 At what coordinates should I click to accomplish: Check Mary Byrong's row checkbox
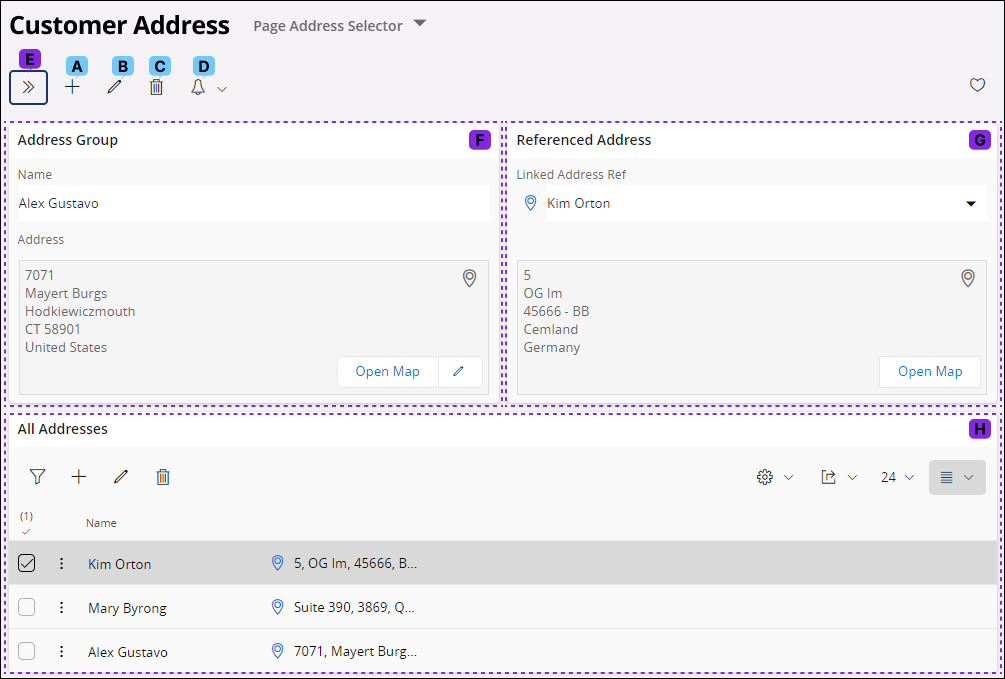pos(26,607)
